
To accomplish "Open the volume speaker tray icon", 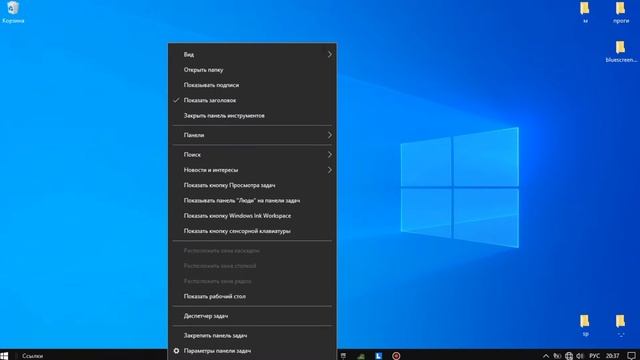I will point(580,356).
